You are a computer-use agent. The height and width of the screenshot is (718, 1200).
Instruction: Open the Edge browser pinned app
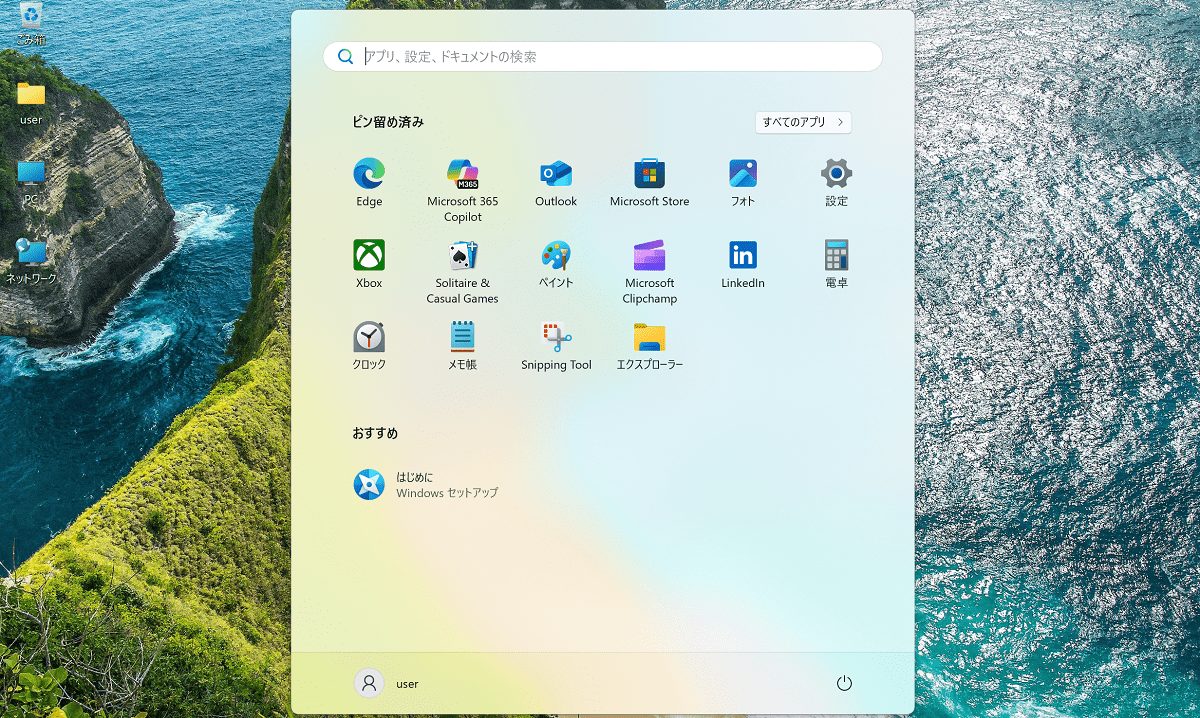click(369, 182)
